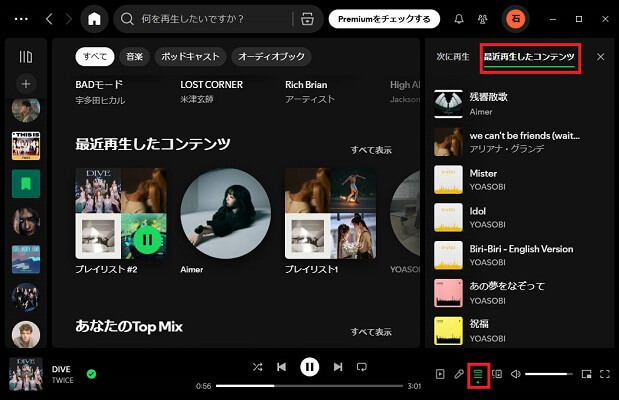619x400 pixels.
Task: Click the TWICE artist name in player
Action: coord(63,380)
